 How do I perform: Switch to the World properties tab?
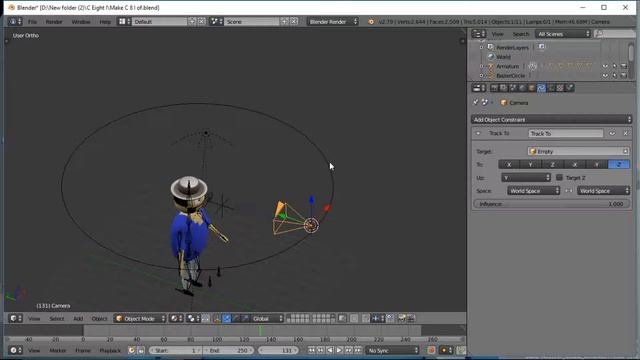tap(522, 88)
